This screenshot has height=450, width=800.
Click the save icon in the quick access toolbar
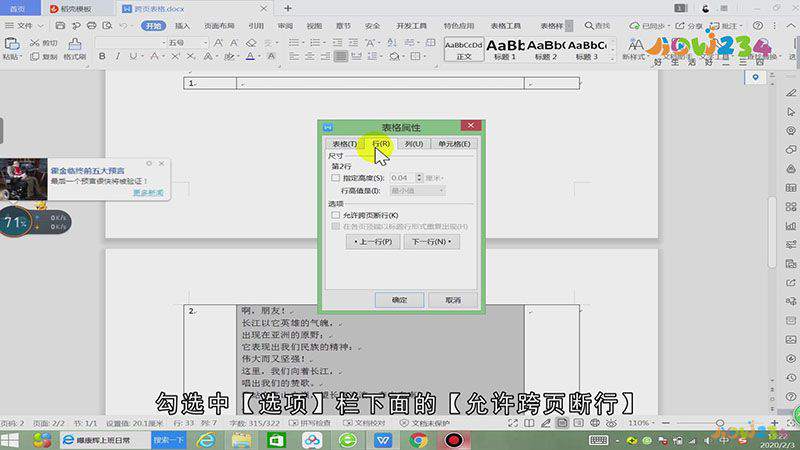coord(60,25)
